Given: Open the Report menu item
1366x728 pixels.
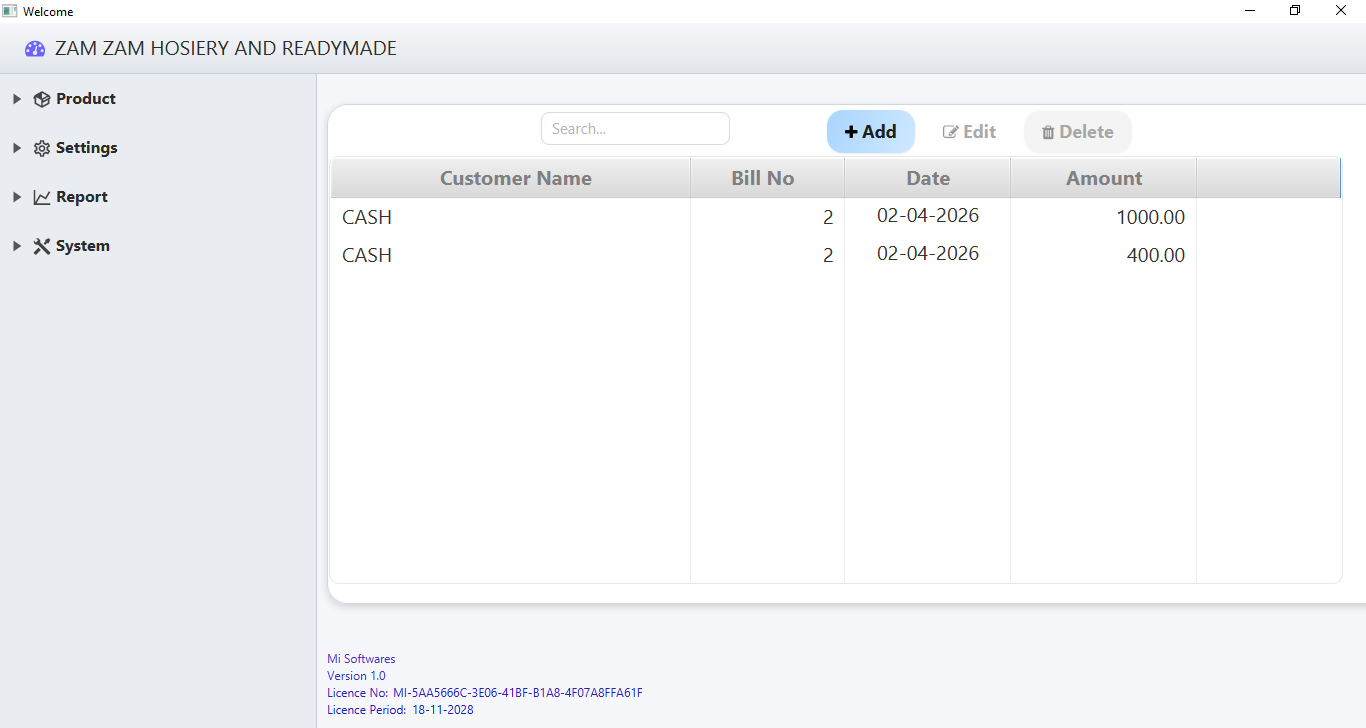Looking at the screenshot, I should pyautogui.click(x=80, y=196).
